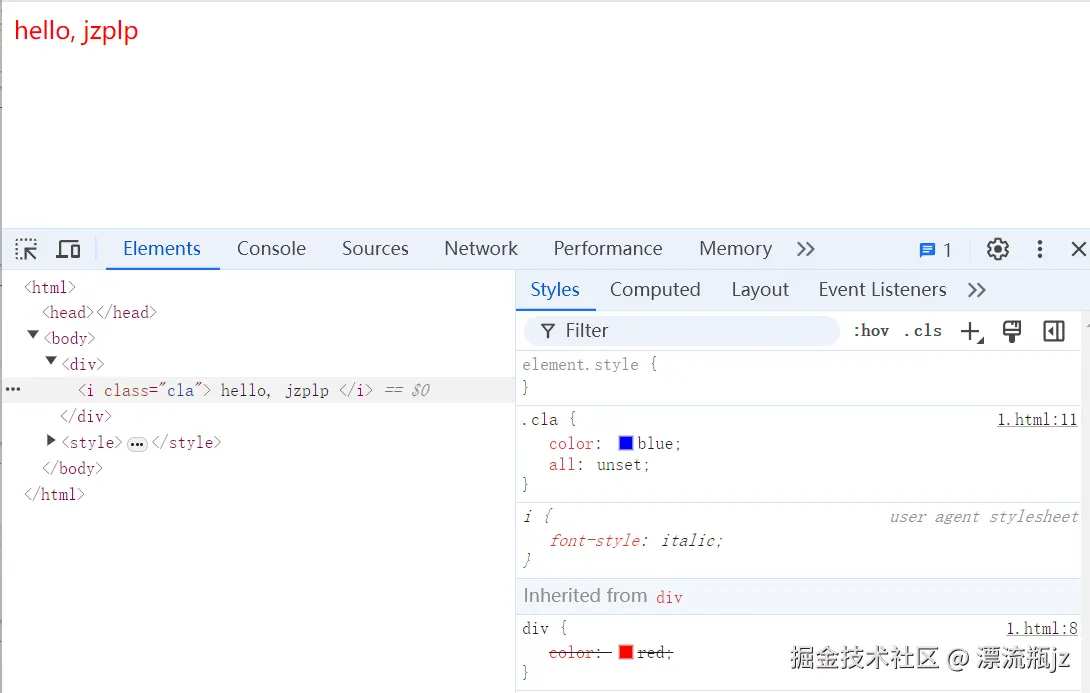
Task: Click the Filter styles input field
Action: (x=680, y=330)
